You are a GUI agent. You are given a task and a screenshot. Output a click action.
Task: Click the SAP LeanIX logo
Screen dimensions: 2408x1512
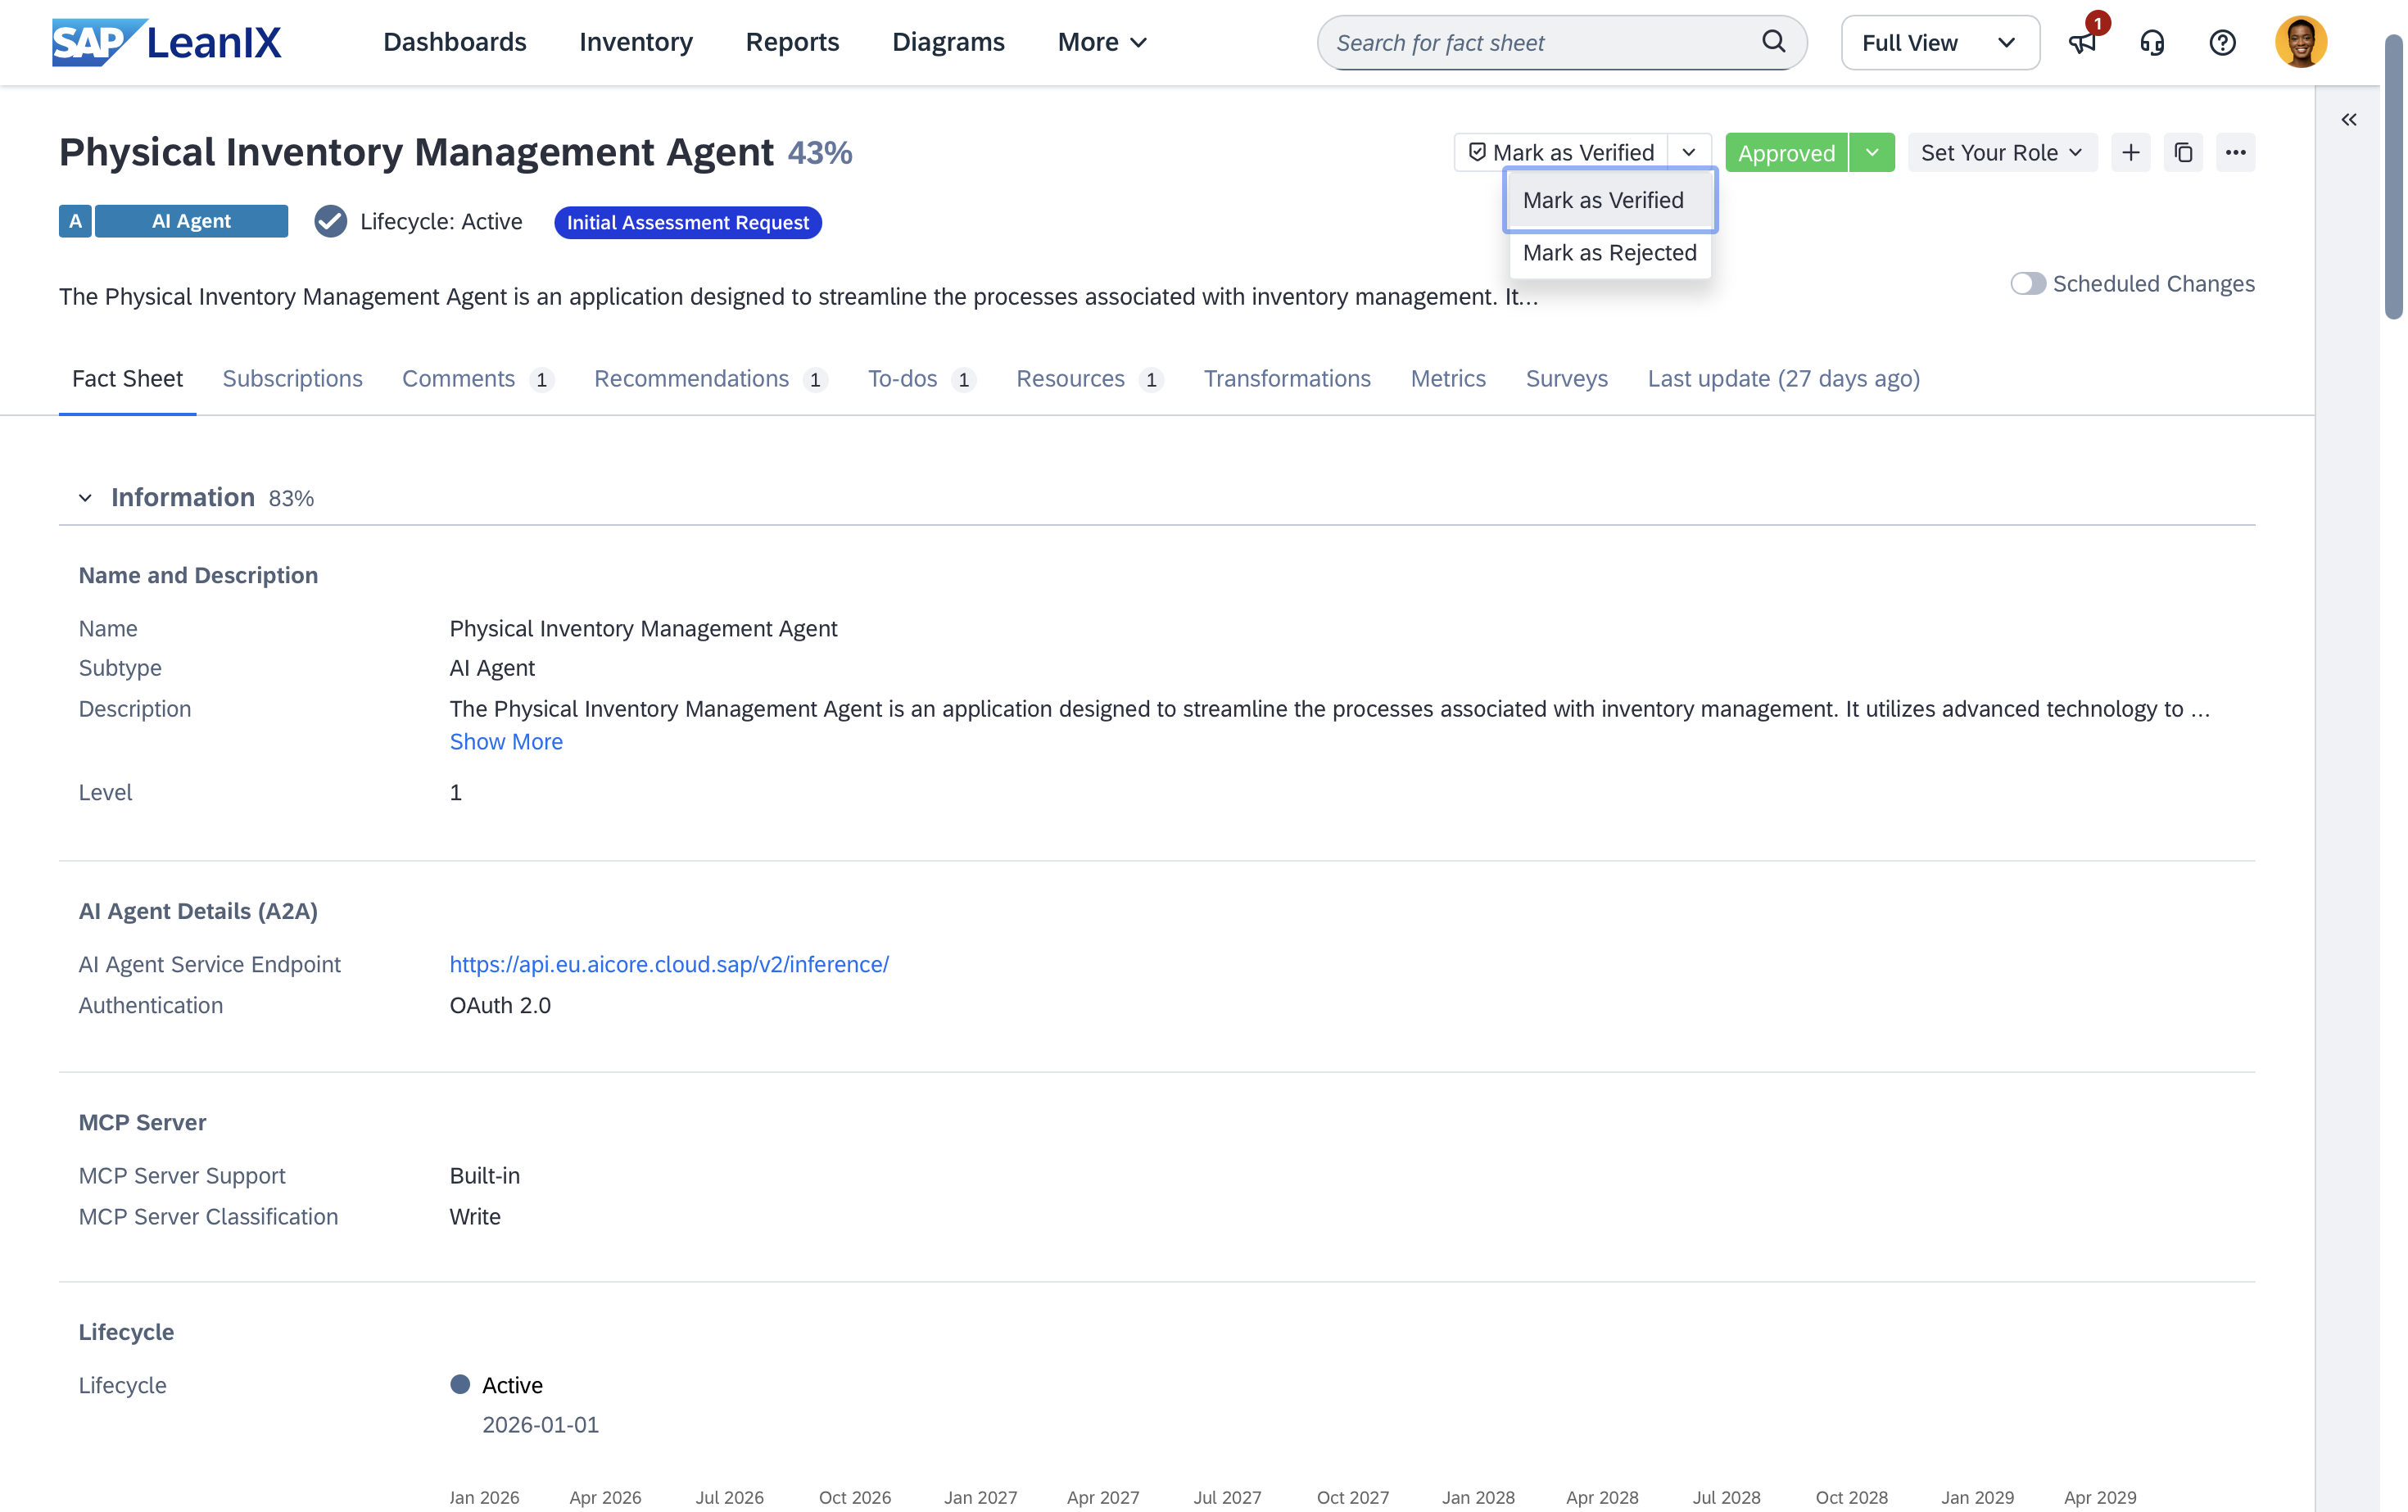pos(166,42)
